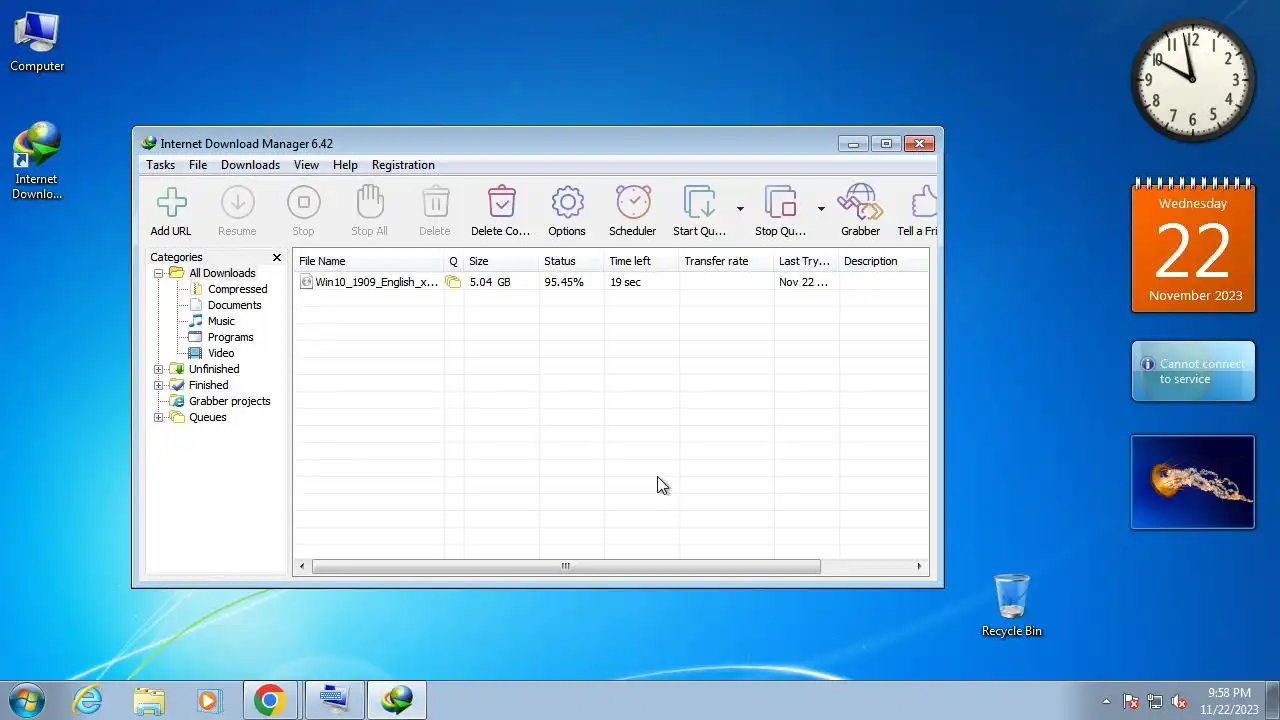This screenshot has width=1280, height=720.
Task: Sort by File Name column header
Action: point(369,261)
